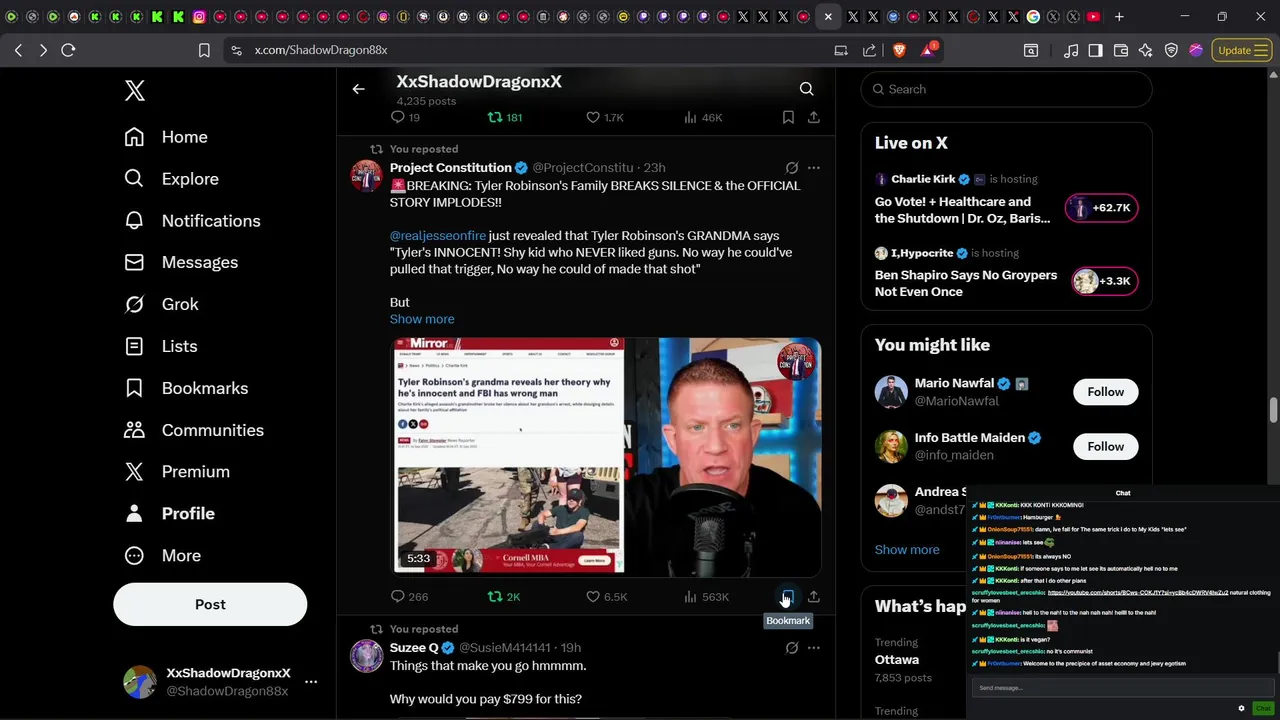Share this page from address bar
The image size is (1280, 720).
tap(869, 50)
